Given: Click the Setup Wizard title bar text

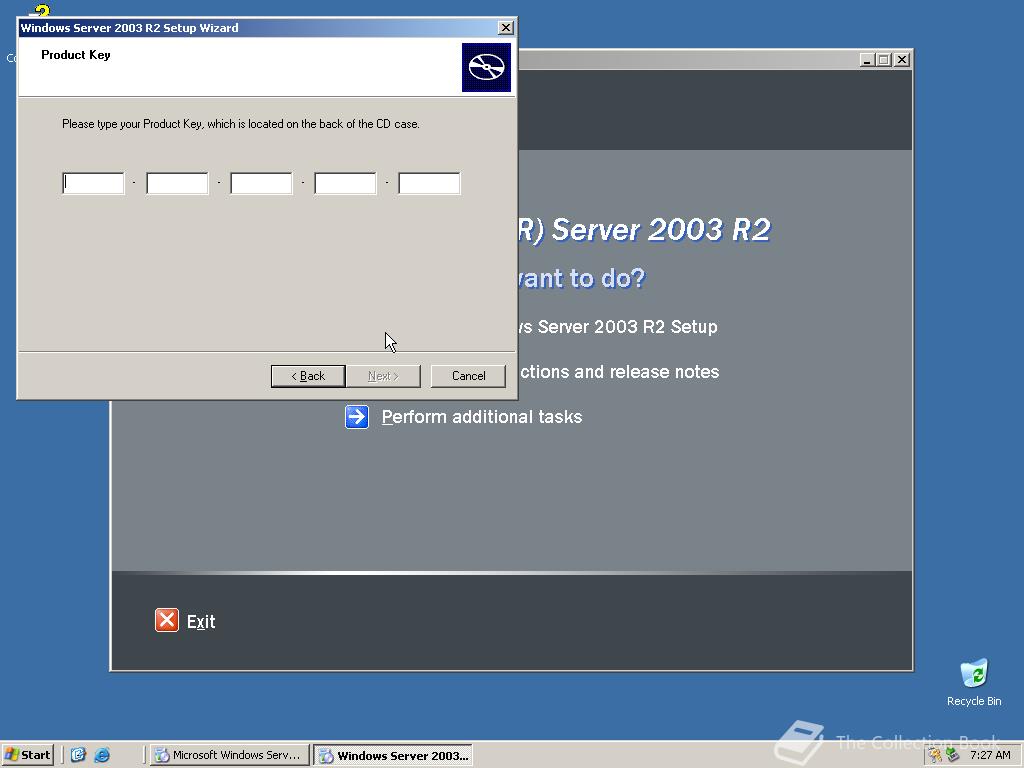Looking at the screenshot, I should [129, 28].
